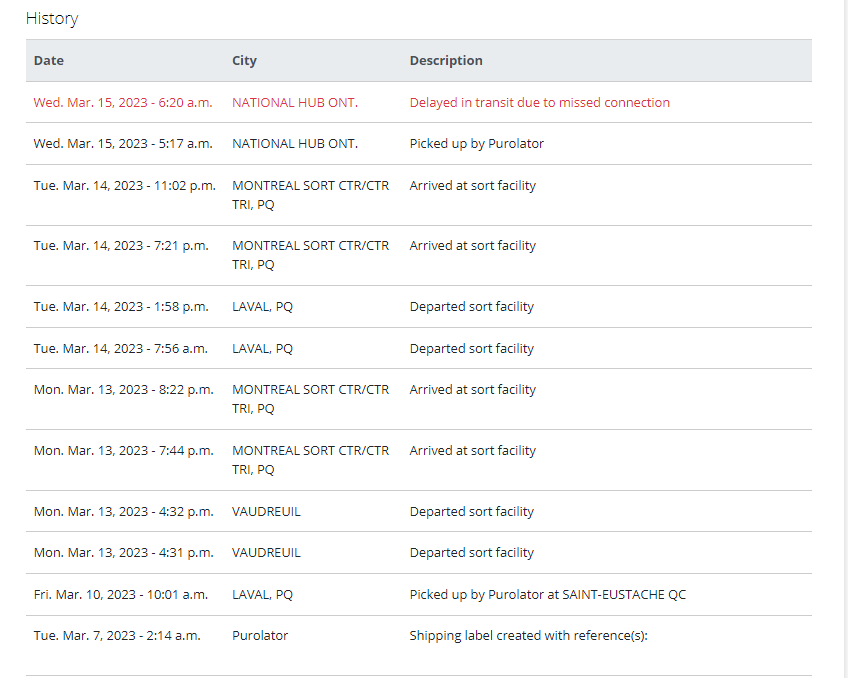This screenshot has width=848, height=678.
Task: Select MONTREAL SORT CTR city at 7:44 p.m.
Action: (310, 460)
